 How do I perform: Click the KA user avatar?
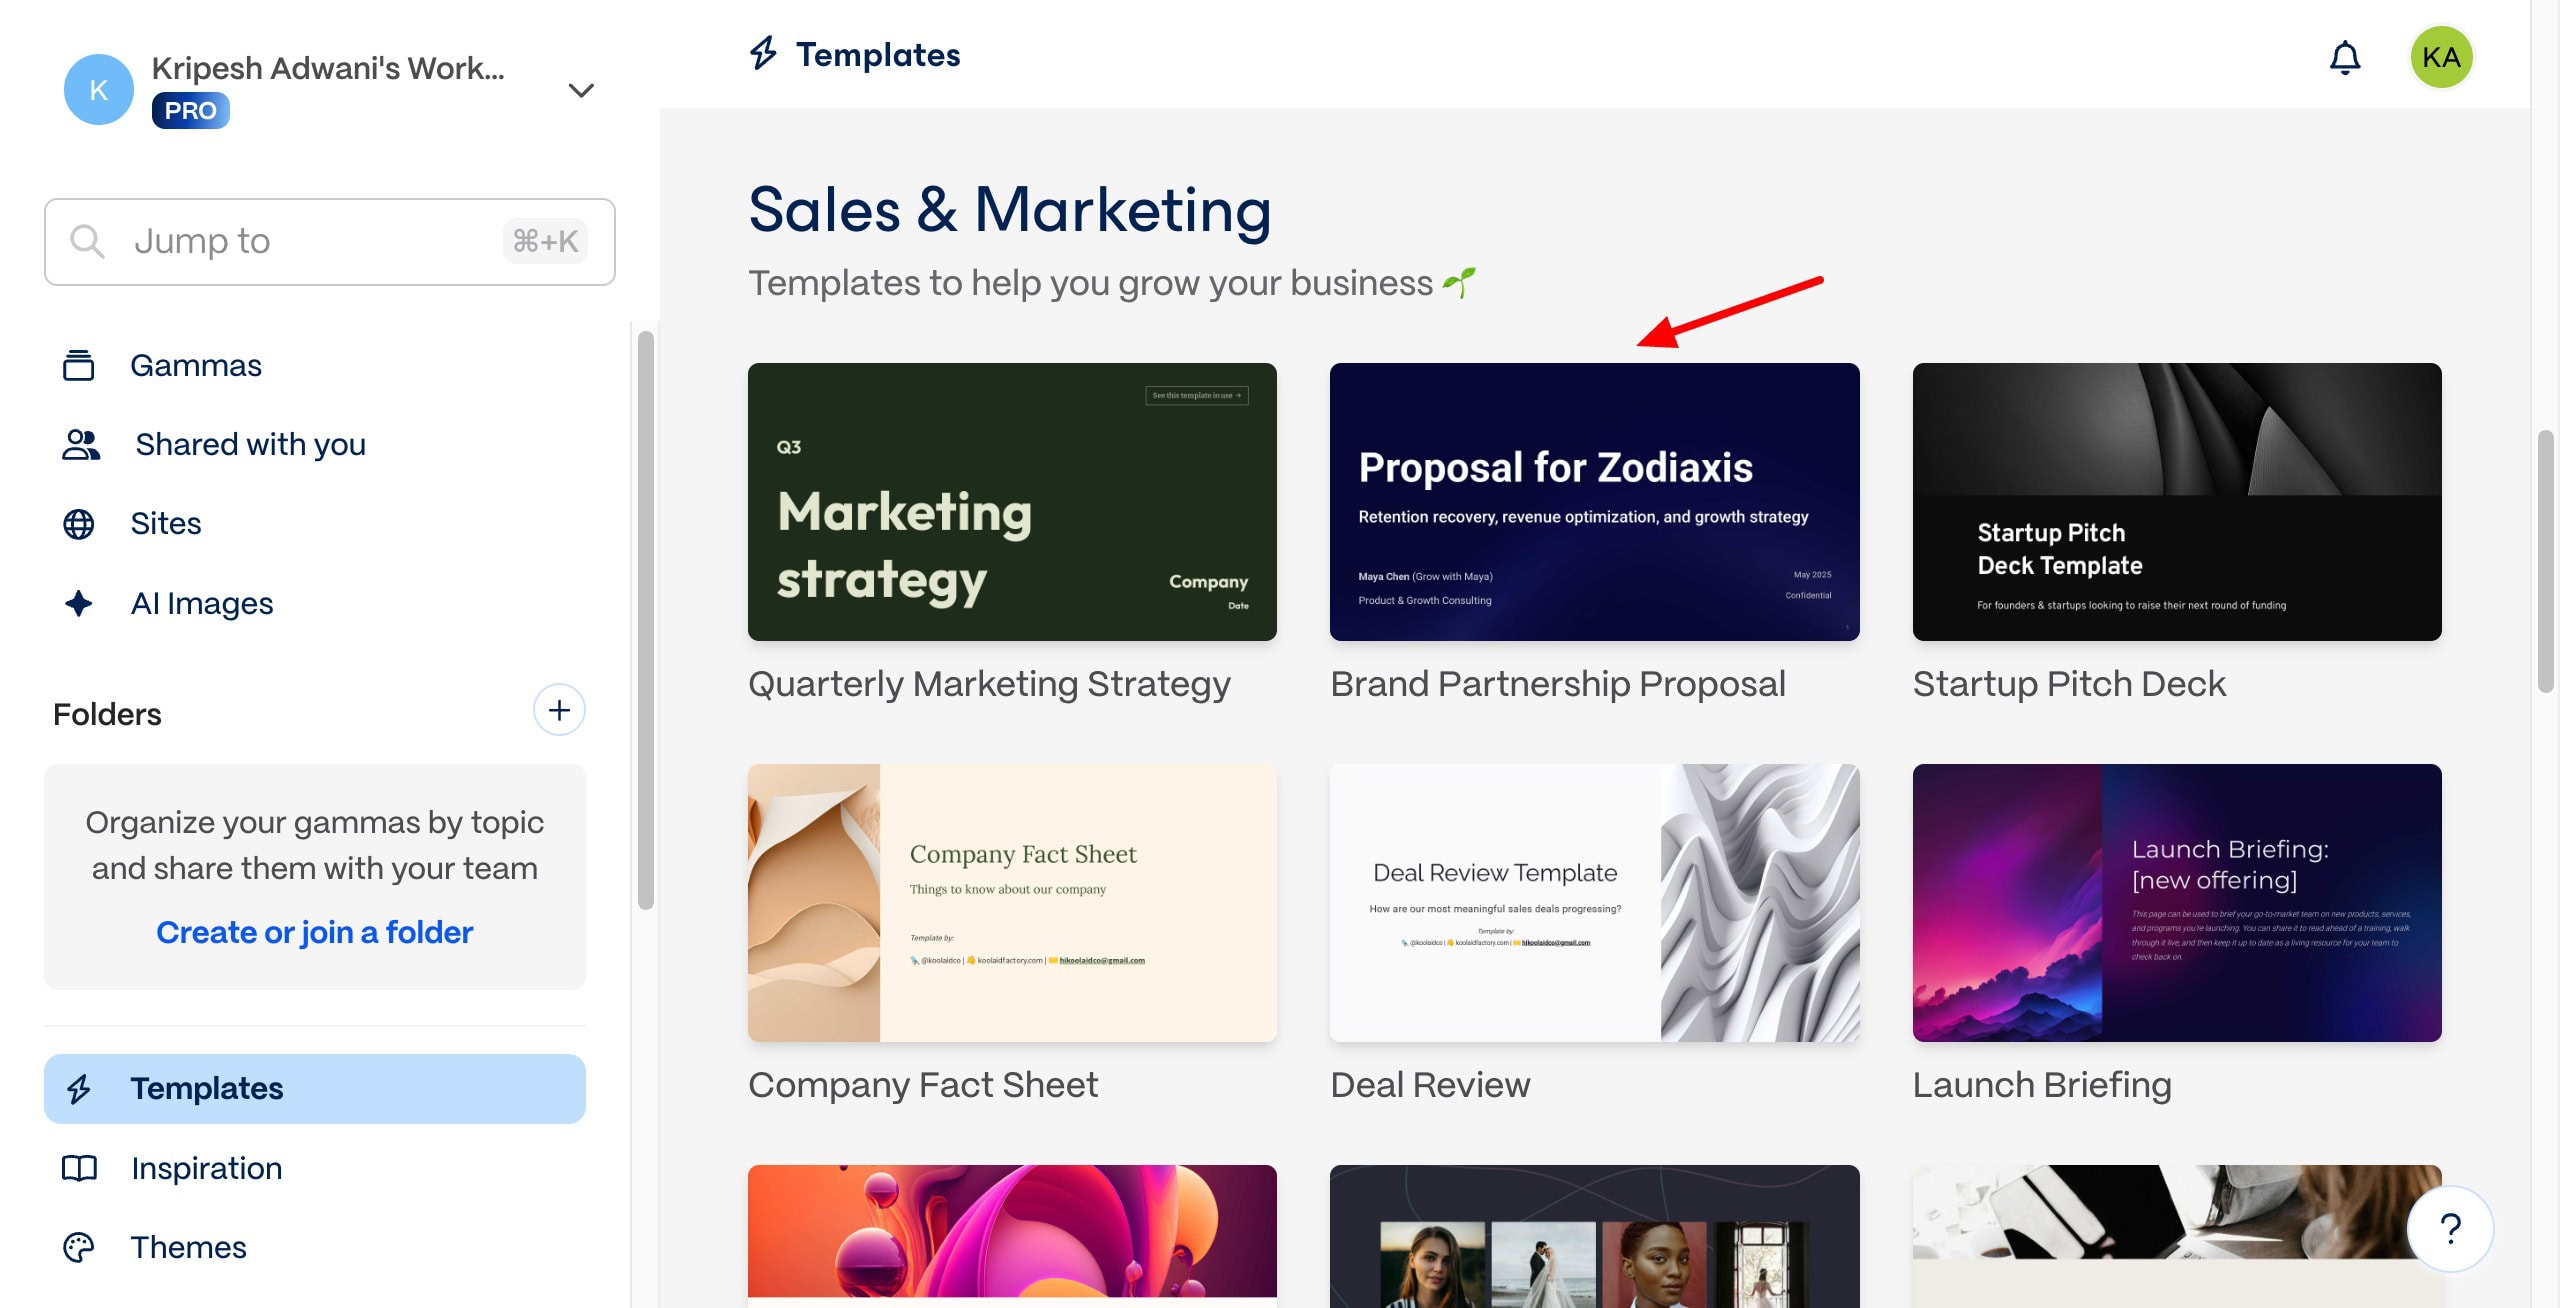coord(2440,58)
